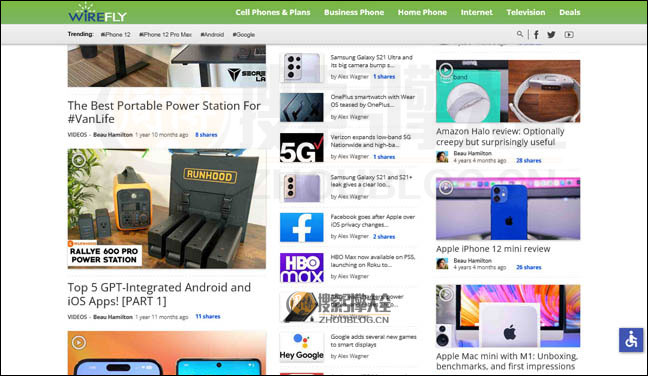Image resolution: width=648 pixels, height=376 pixels.
Task: Open OnePlus smartwatch Wear OS story
Action: click(x=372, y=101)
